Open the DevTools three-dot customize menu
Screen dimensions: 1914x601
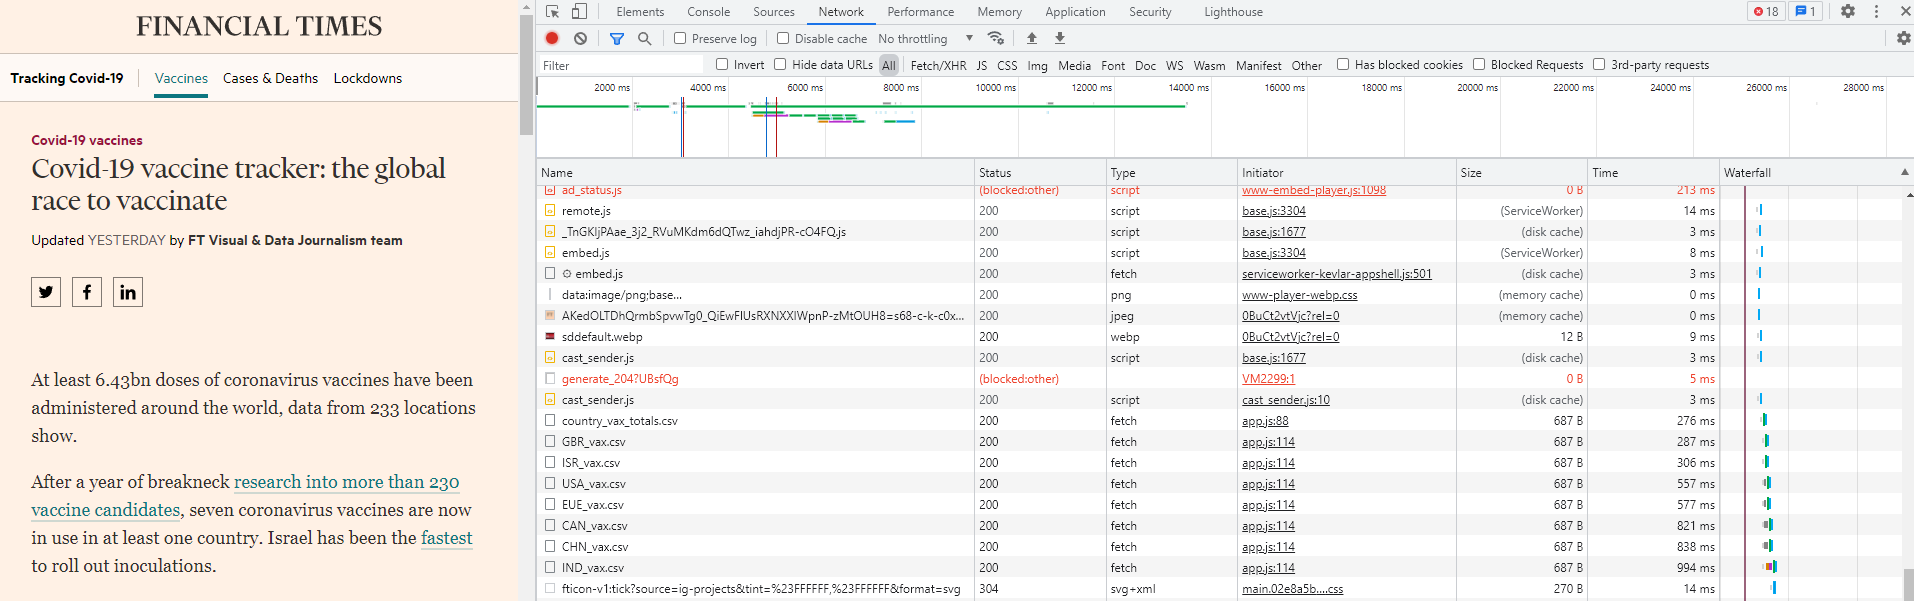pos(1876,12)
